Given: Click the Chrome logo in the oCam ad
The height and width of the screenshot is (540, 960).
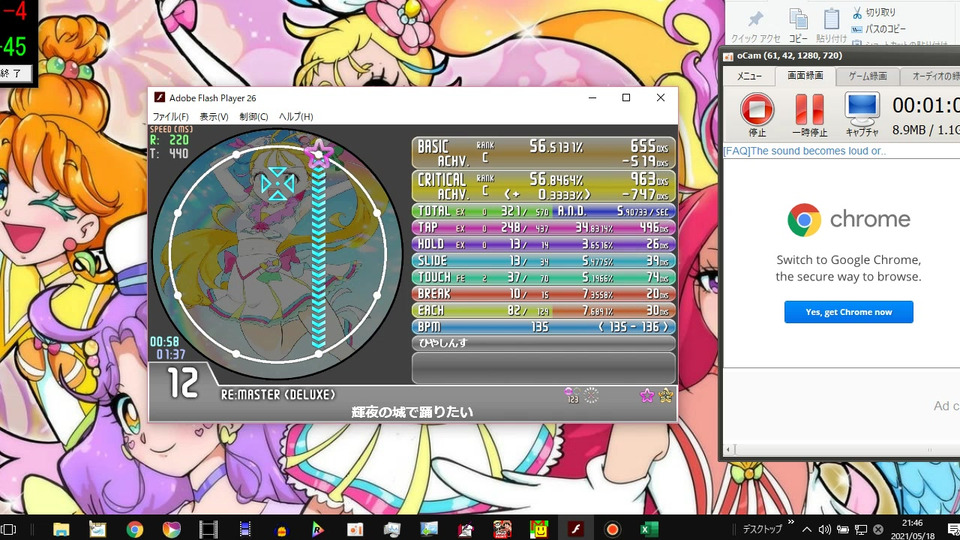Looking at the screenshot, I should click(804, 220).
